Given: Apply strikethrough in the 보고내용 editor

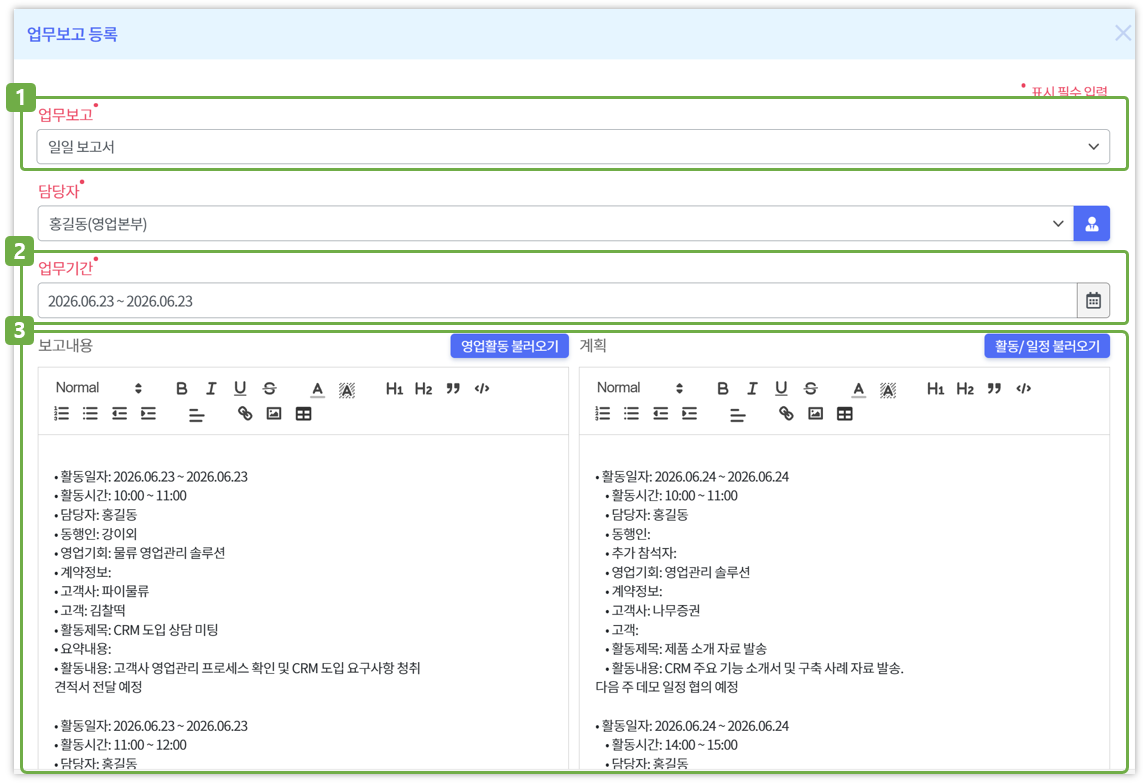Looking at the screenshot, I should [269, 388].
